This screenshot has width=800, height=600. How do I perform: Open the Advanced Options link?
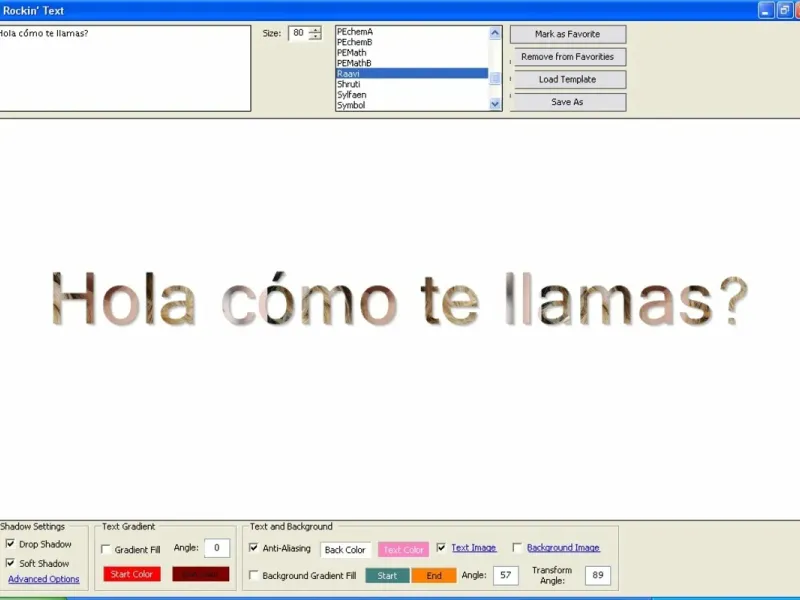click(44, 579)
